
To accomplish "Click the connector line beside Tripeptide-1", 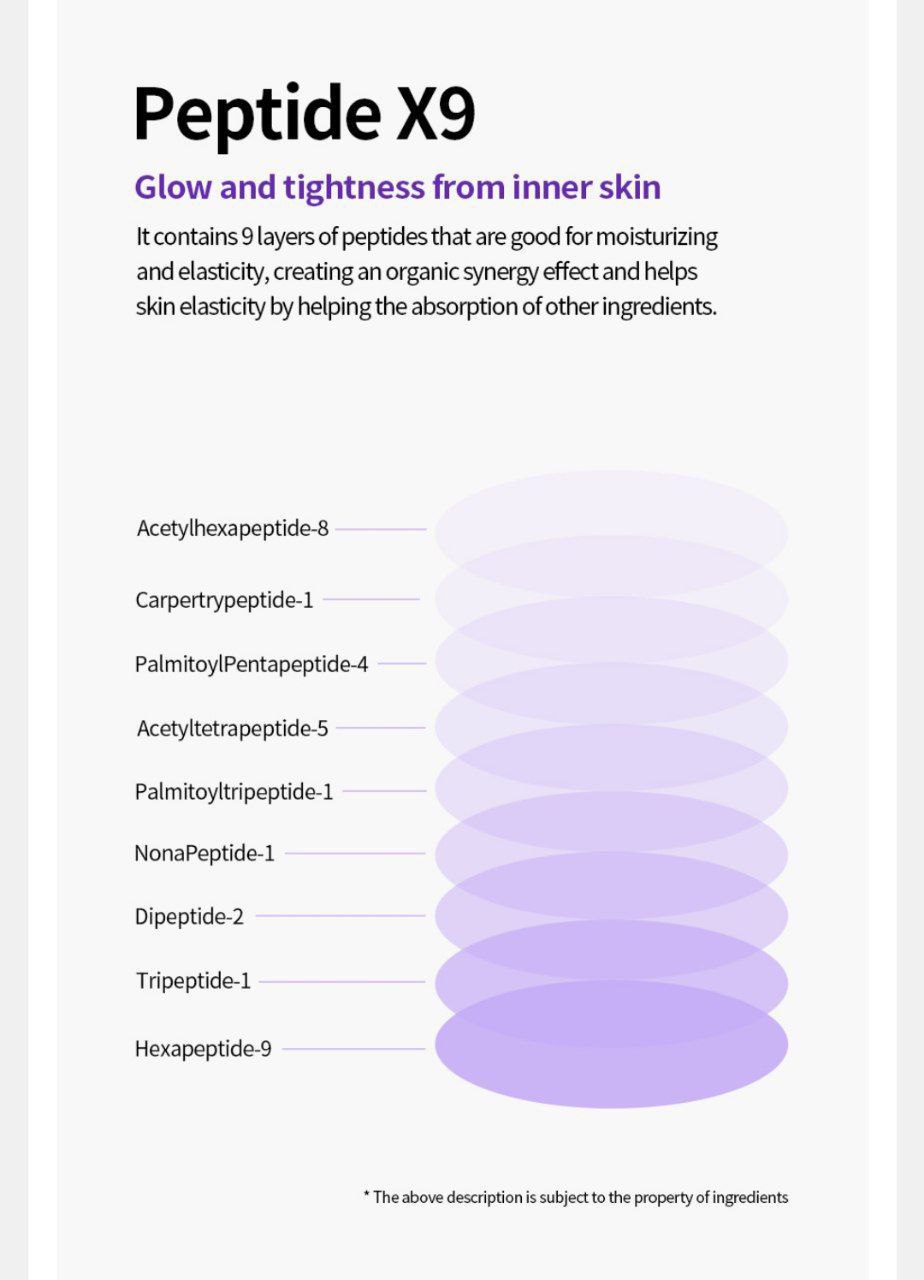I will 342,982.
